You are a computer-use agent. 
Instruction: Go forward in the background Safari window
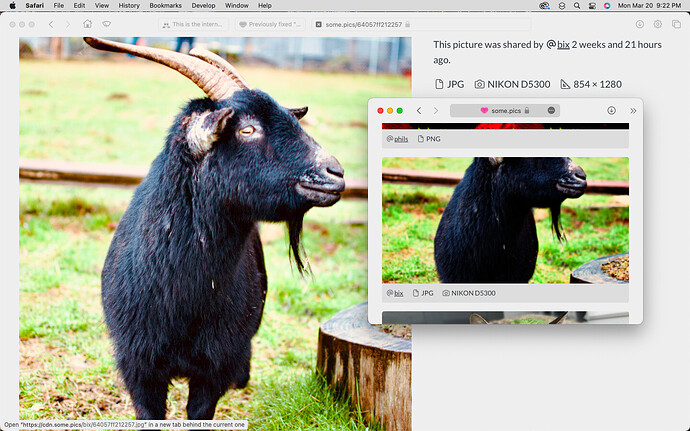pyautogui.click(x=68, y=24)
